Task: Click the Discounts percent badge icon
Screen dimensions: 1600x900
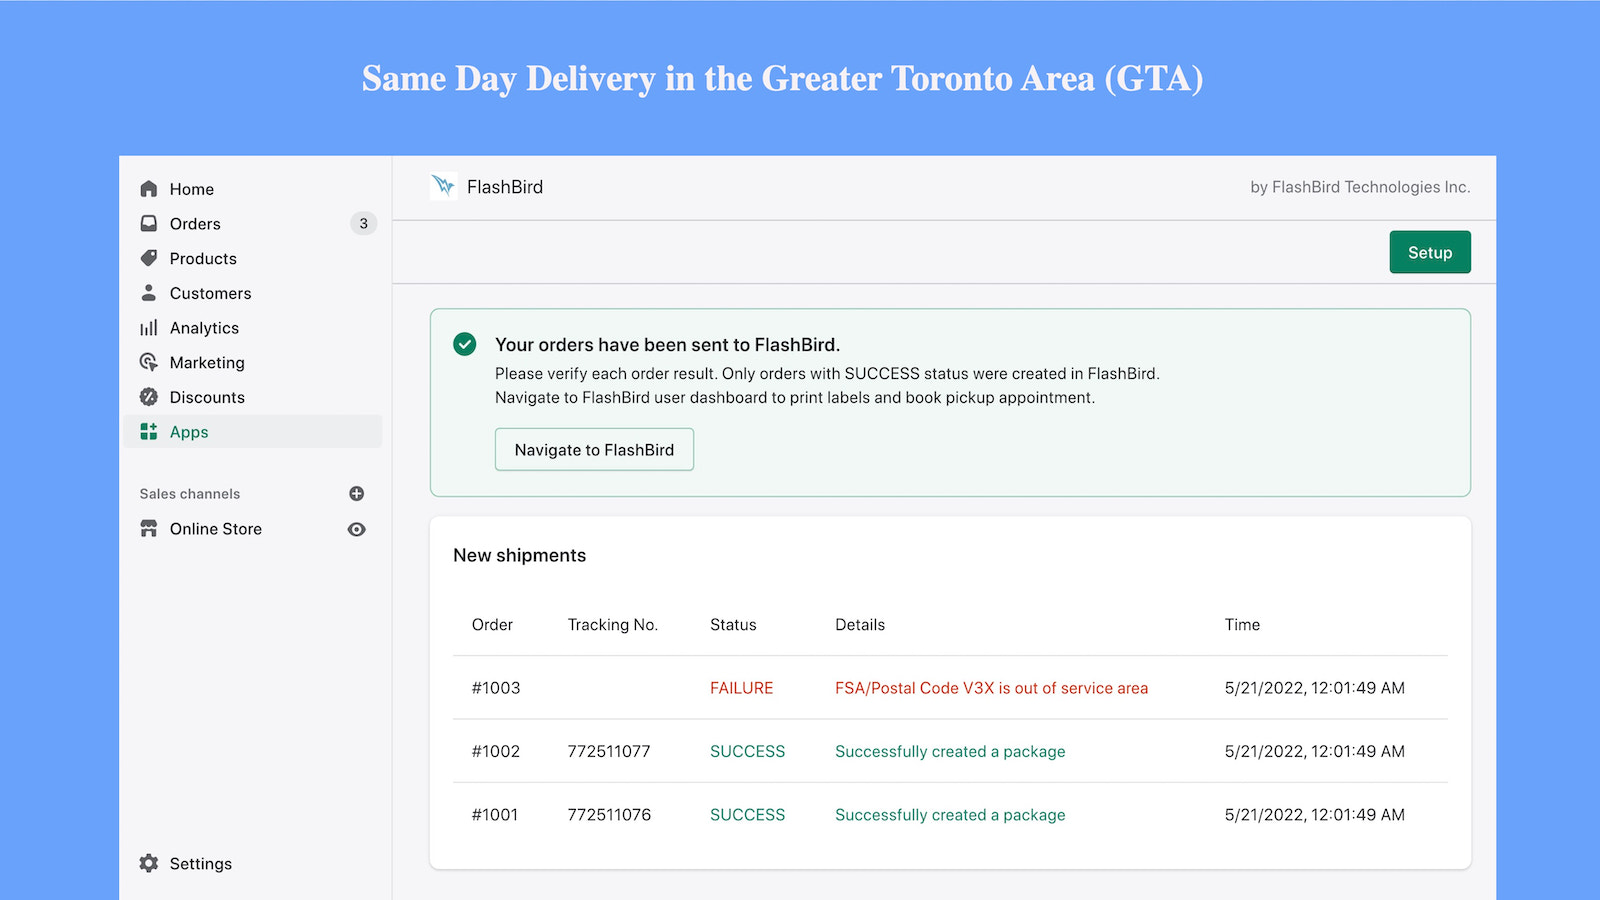Action: [149, 397]
